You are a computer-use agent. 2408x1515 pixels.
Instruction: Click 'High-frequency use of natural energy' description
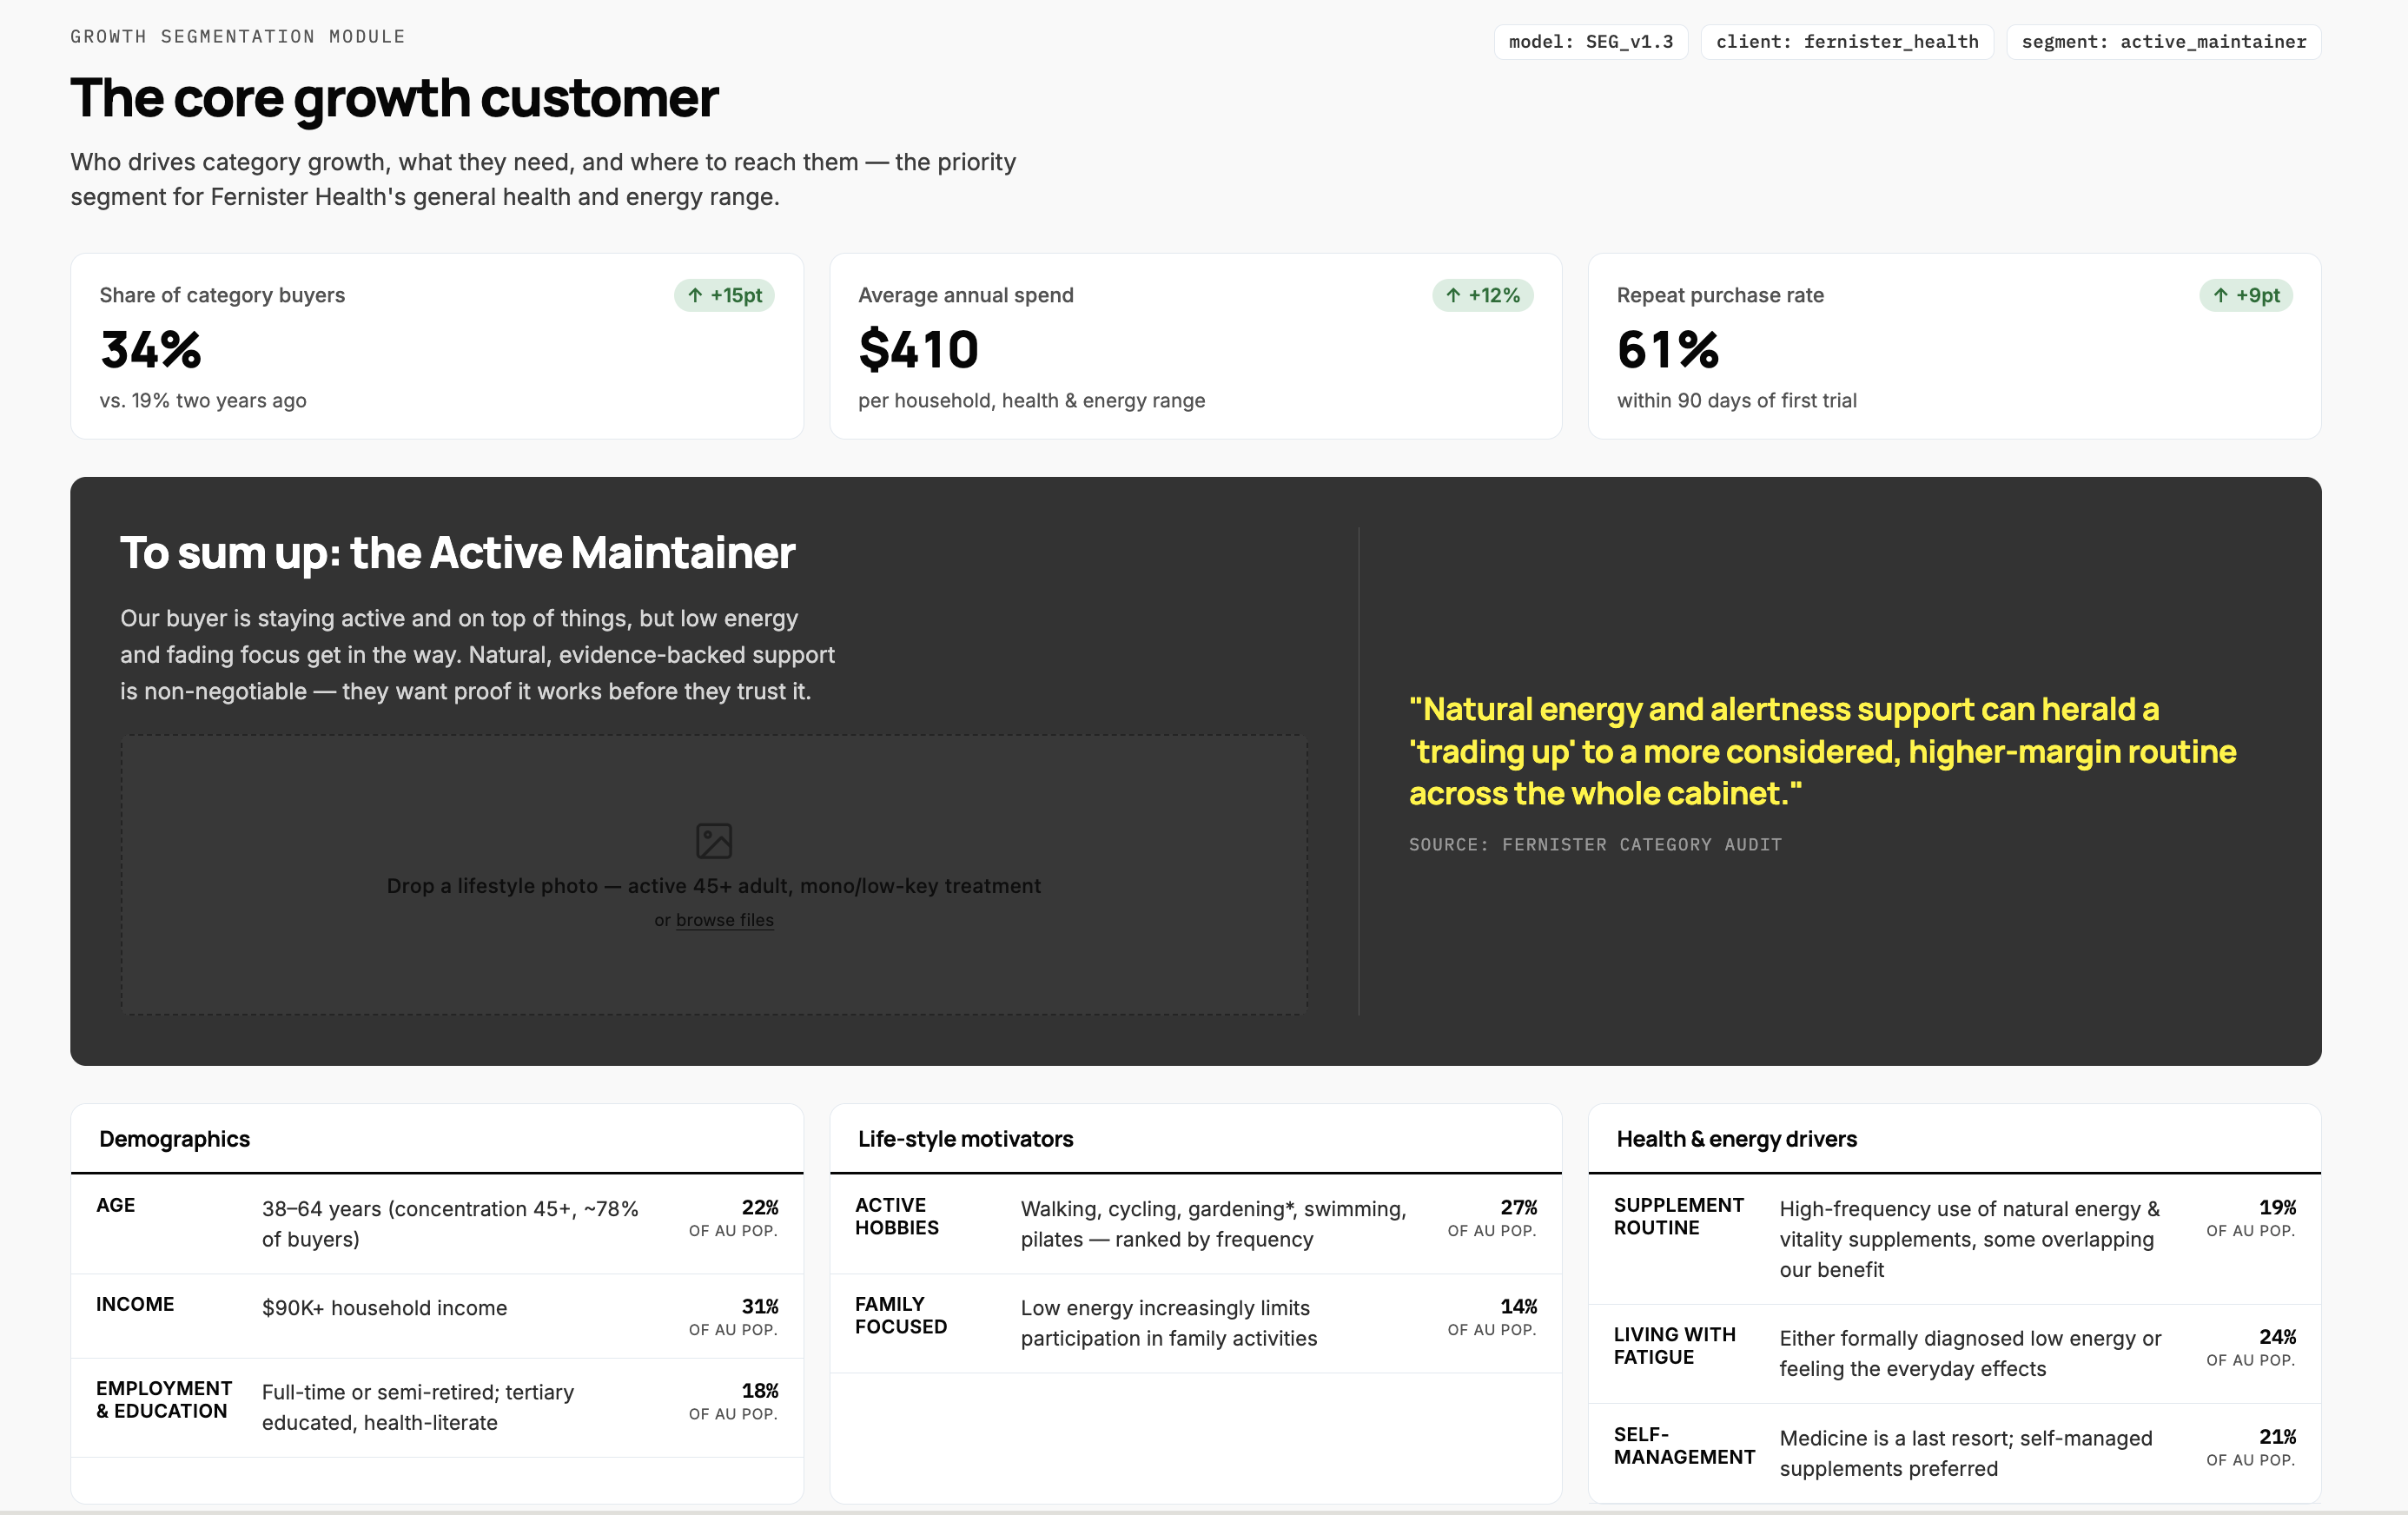[1970, 1239]
